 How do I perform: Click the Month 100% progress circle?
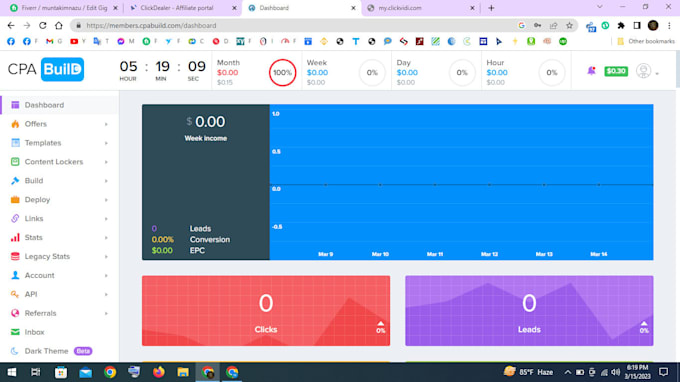[282, 72]
